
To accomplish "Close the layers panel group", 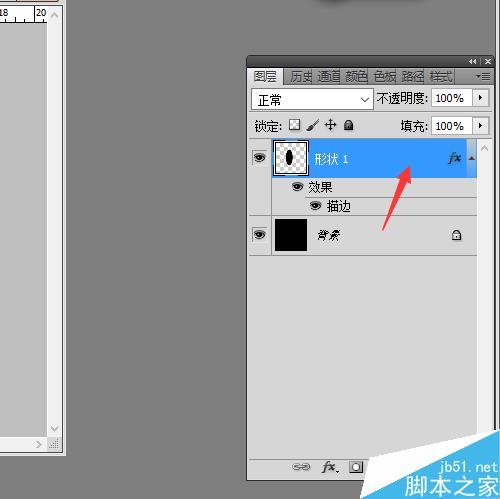I will click(488, 62).
